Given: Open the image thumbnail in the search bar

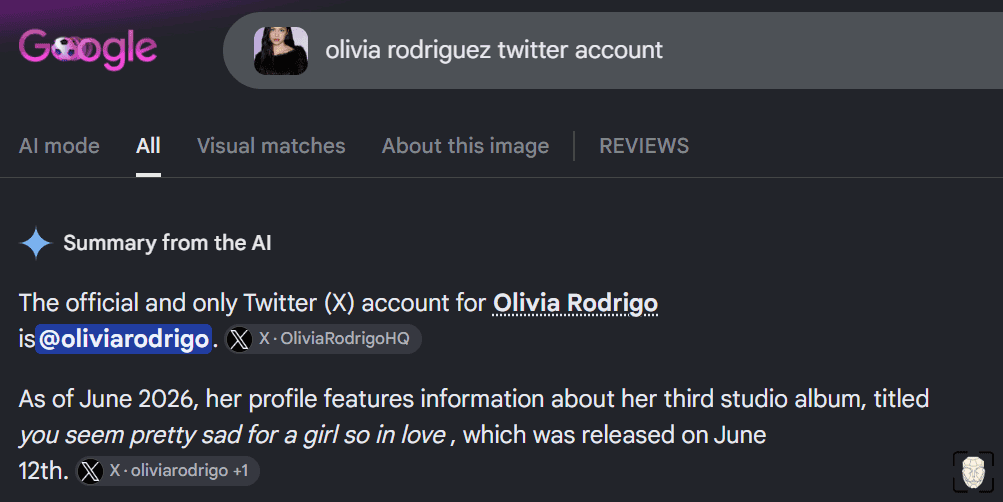Looking at the screenshot, I should (281, 51).
